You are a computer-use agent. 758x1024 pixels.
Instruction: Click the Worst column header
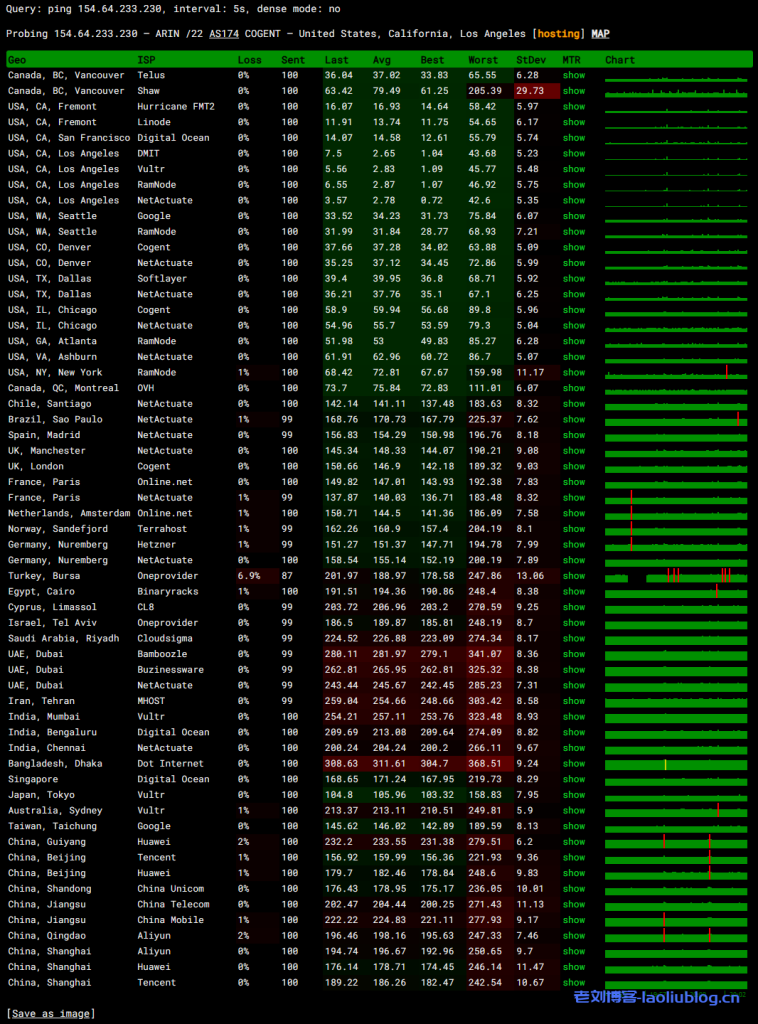[x=483, y=60]
